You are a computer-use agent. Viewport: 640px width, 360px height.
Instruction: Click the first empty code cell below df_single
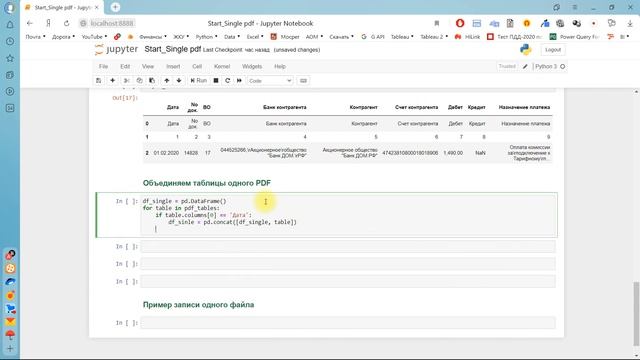[348, 247]
